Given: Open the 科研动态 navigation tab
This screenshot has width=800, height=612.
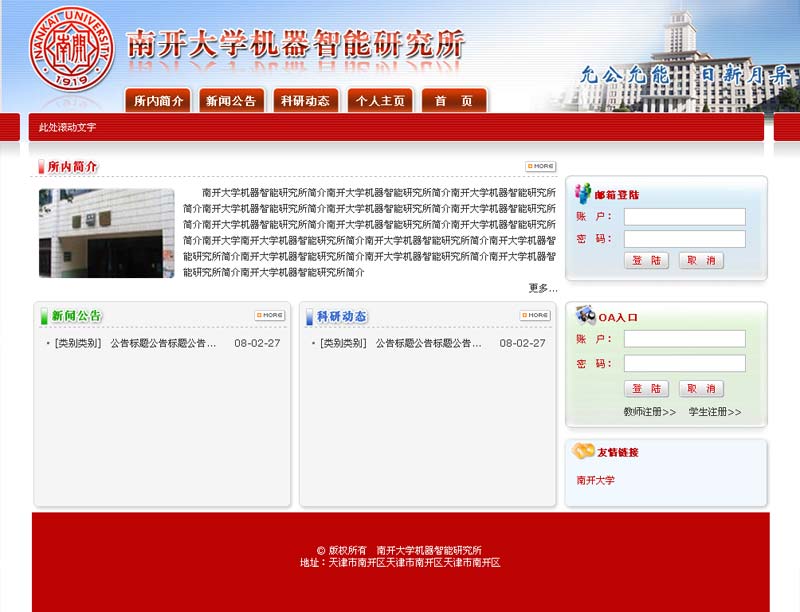Looking at the screenshot, I should click(306, 100).
